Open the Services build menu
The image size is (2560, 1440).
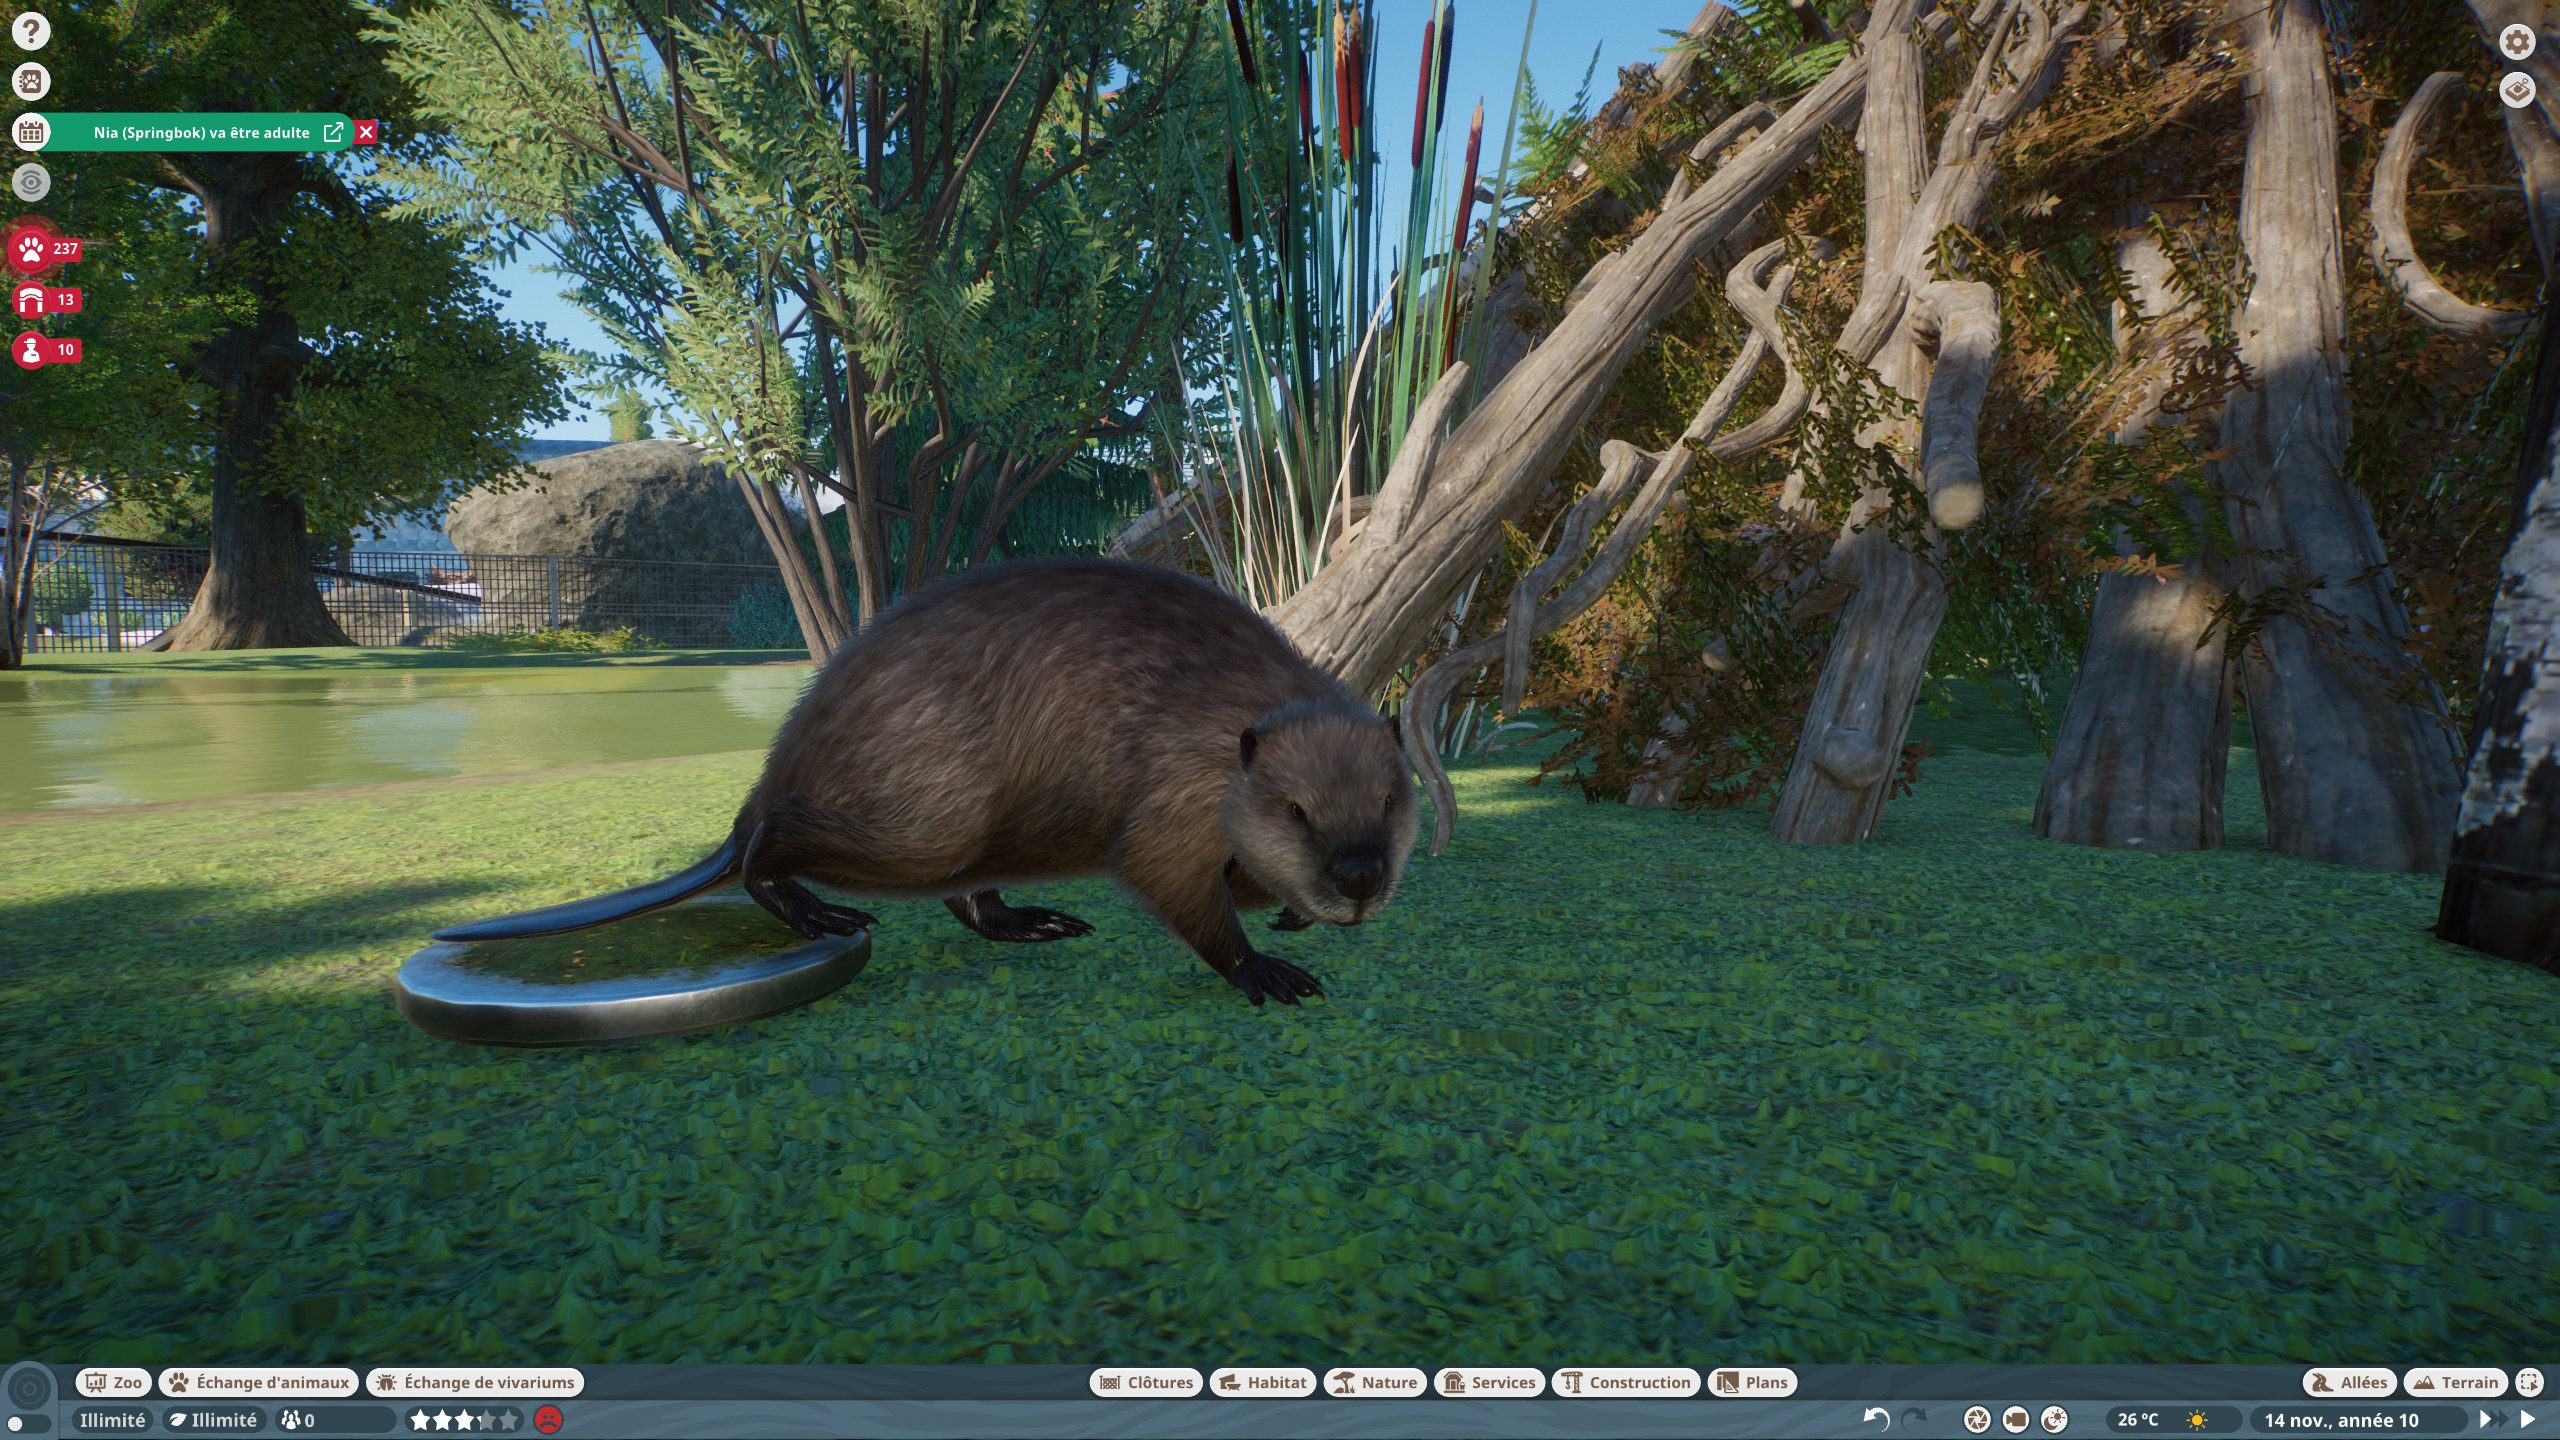click(1489, 1382)
